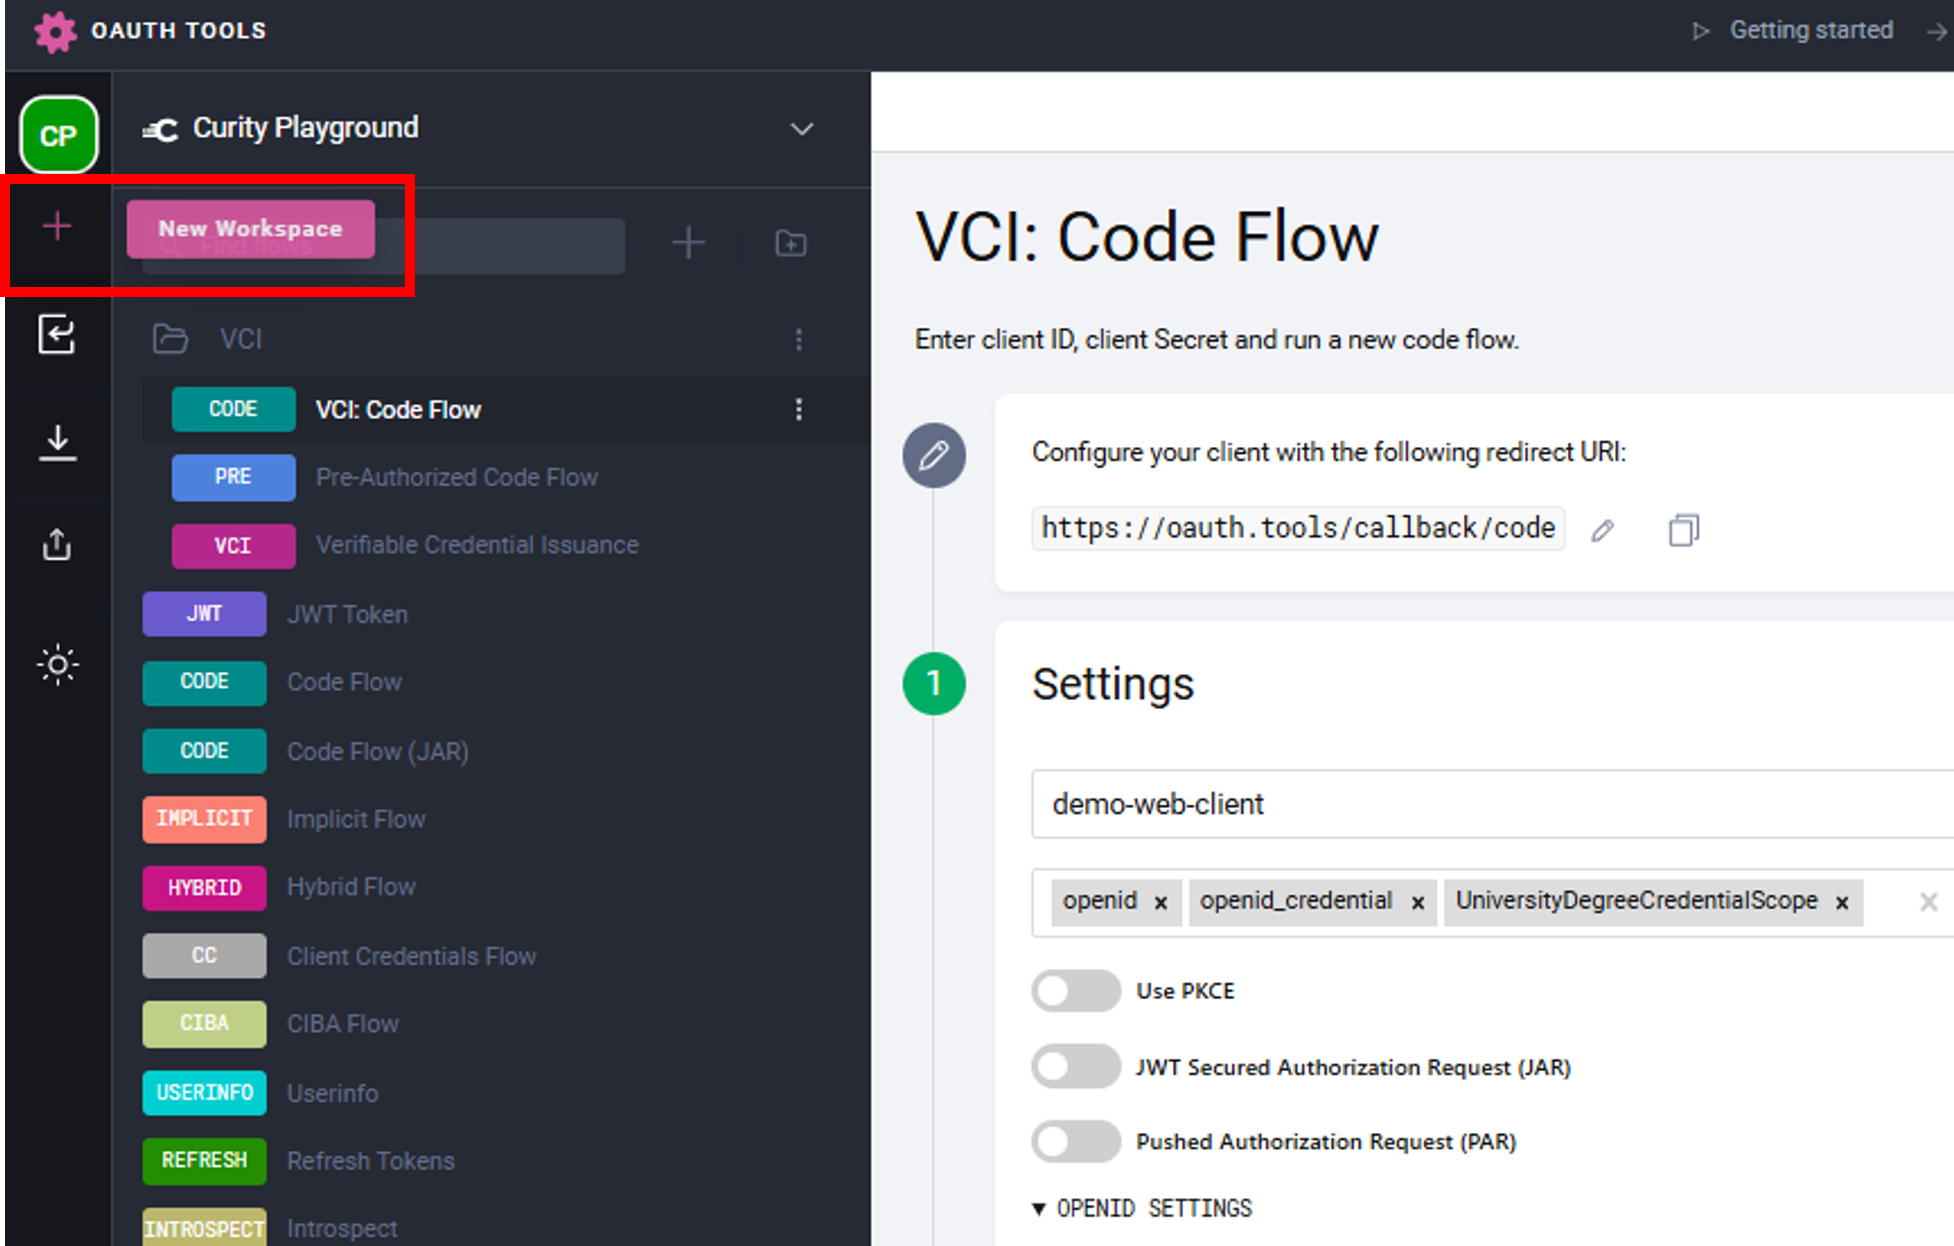This screenshot has width=1954, height=1246.
Task: Open the Introspect flow
Action: (x=342, y=1228)
